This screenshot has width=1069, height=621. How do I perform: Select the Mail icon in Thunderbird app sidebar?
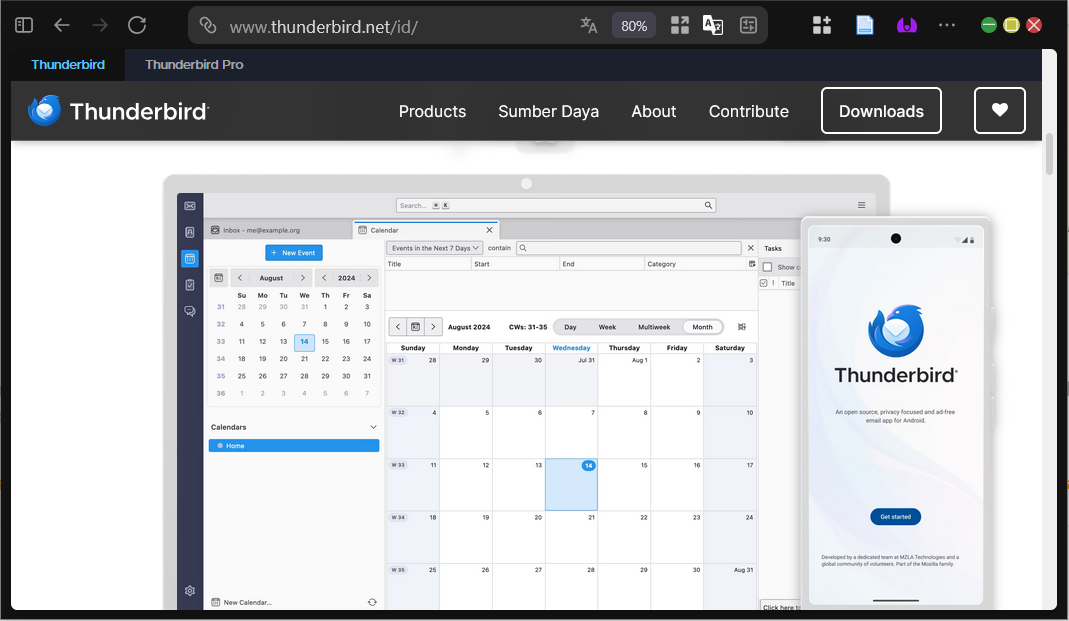pos(190,206)
